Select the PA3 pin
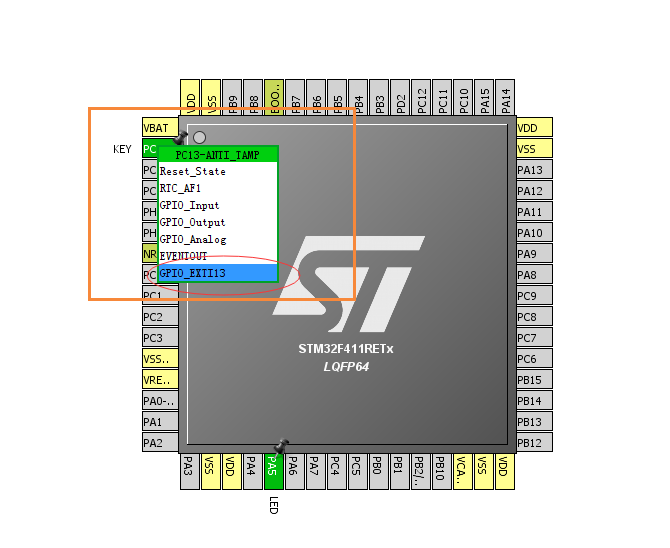The width and height of the screenshot is (670, 548). (x=190, y=471)
